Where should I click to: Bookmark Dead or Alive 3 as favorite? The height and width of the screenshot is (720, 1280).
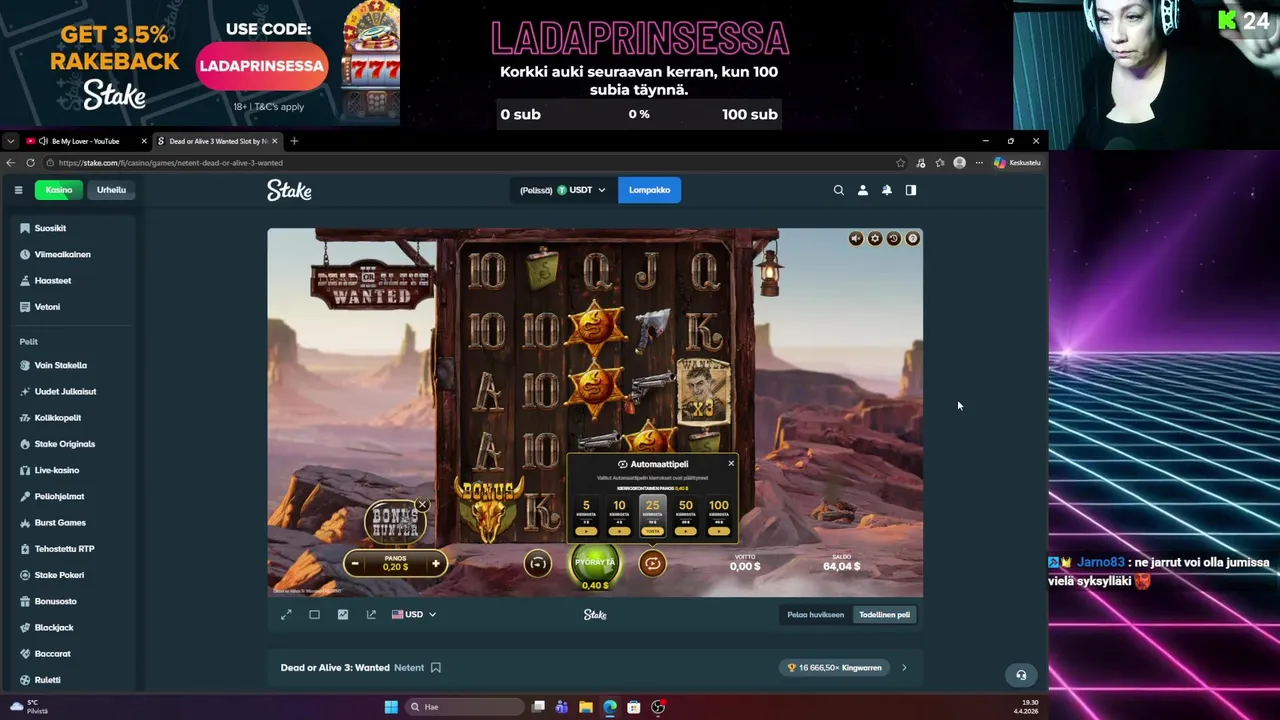[x=436, y=668]
